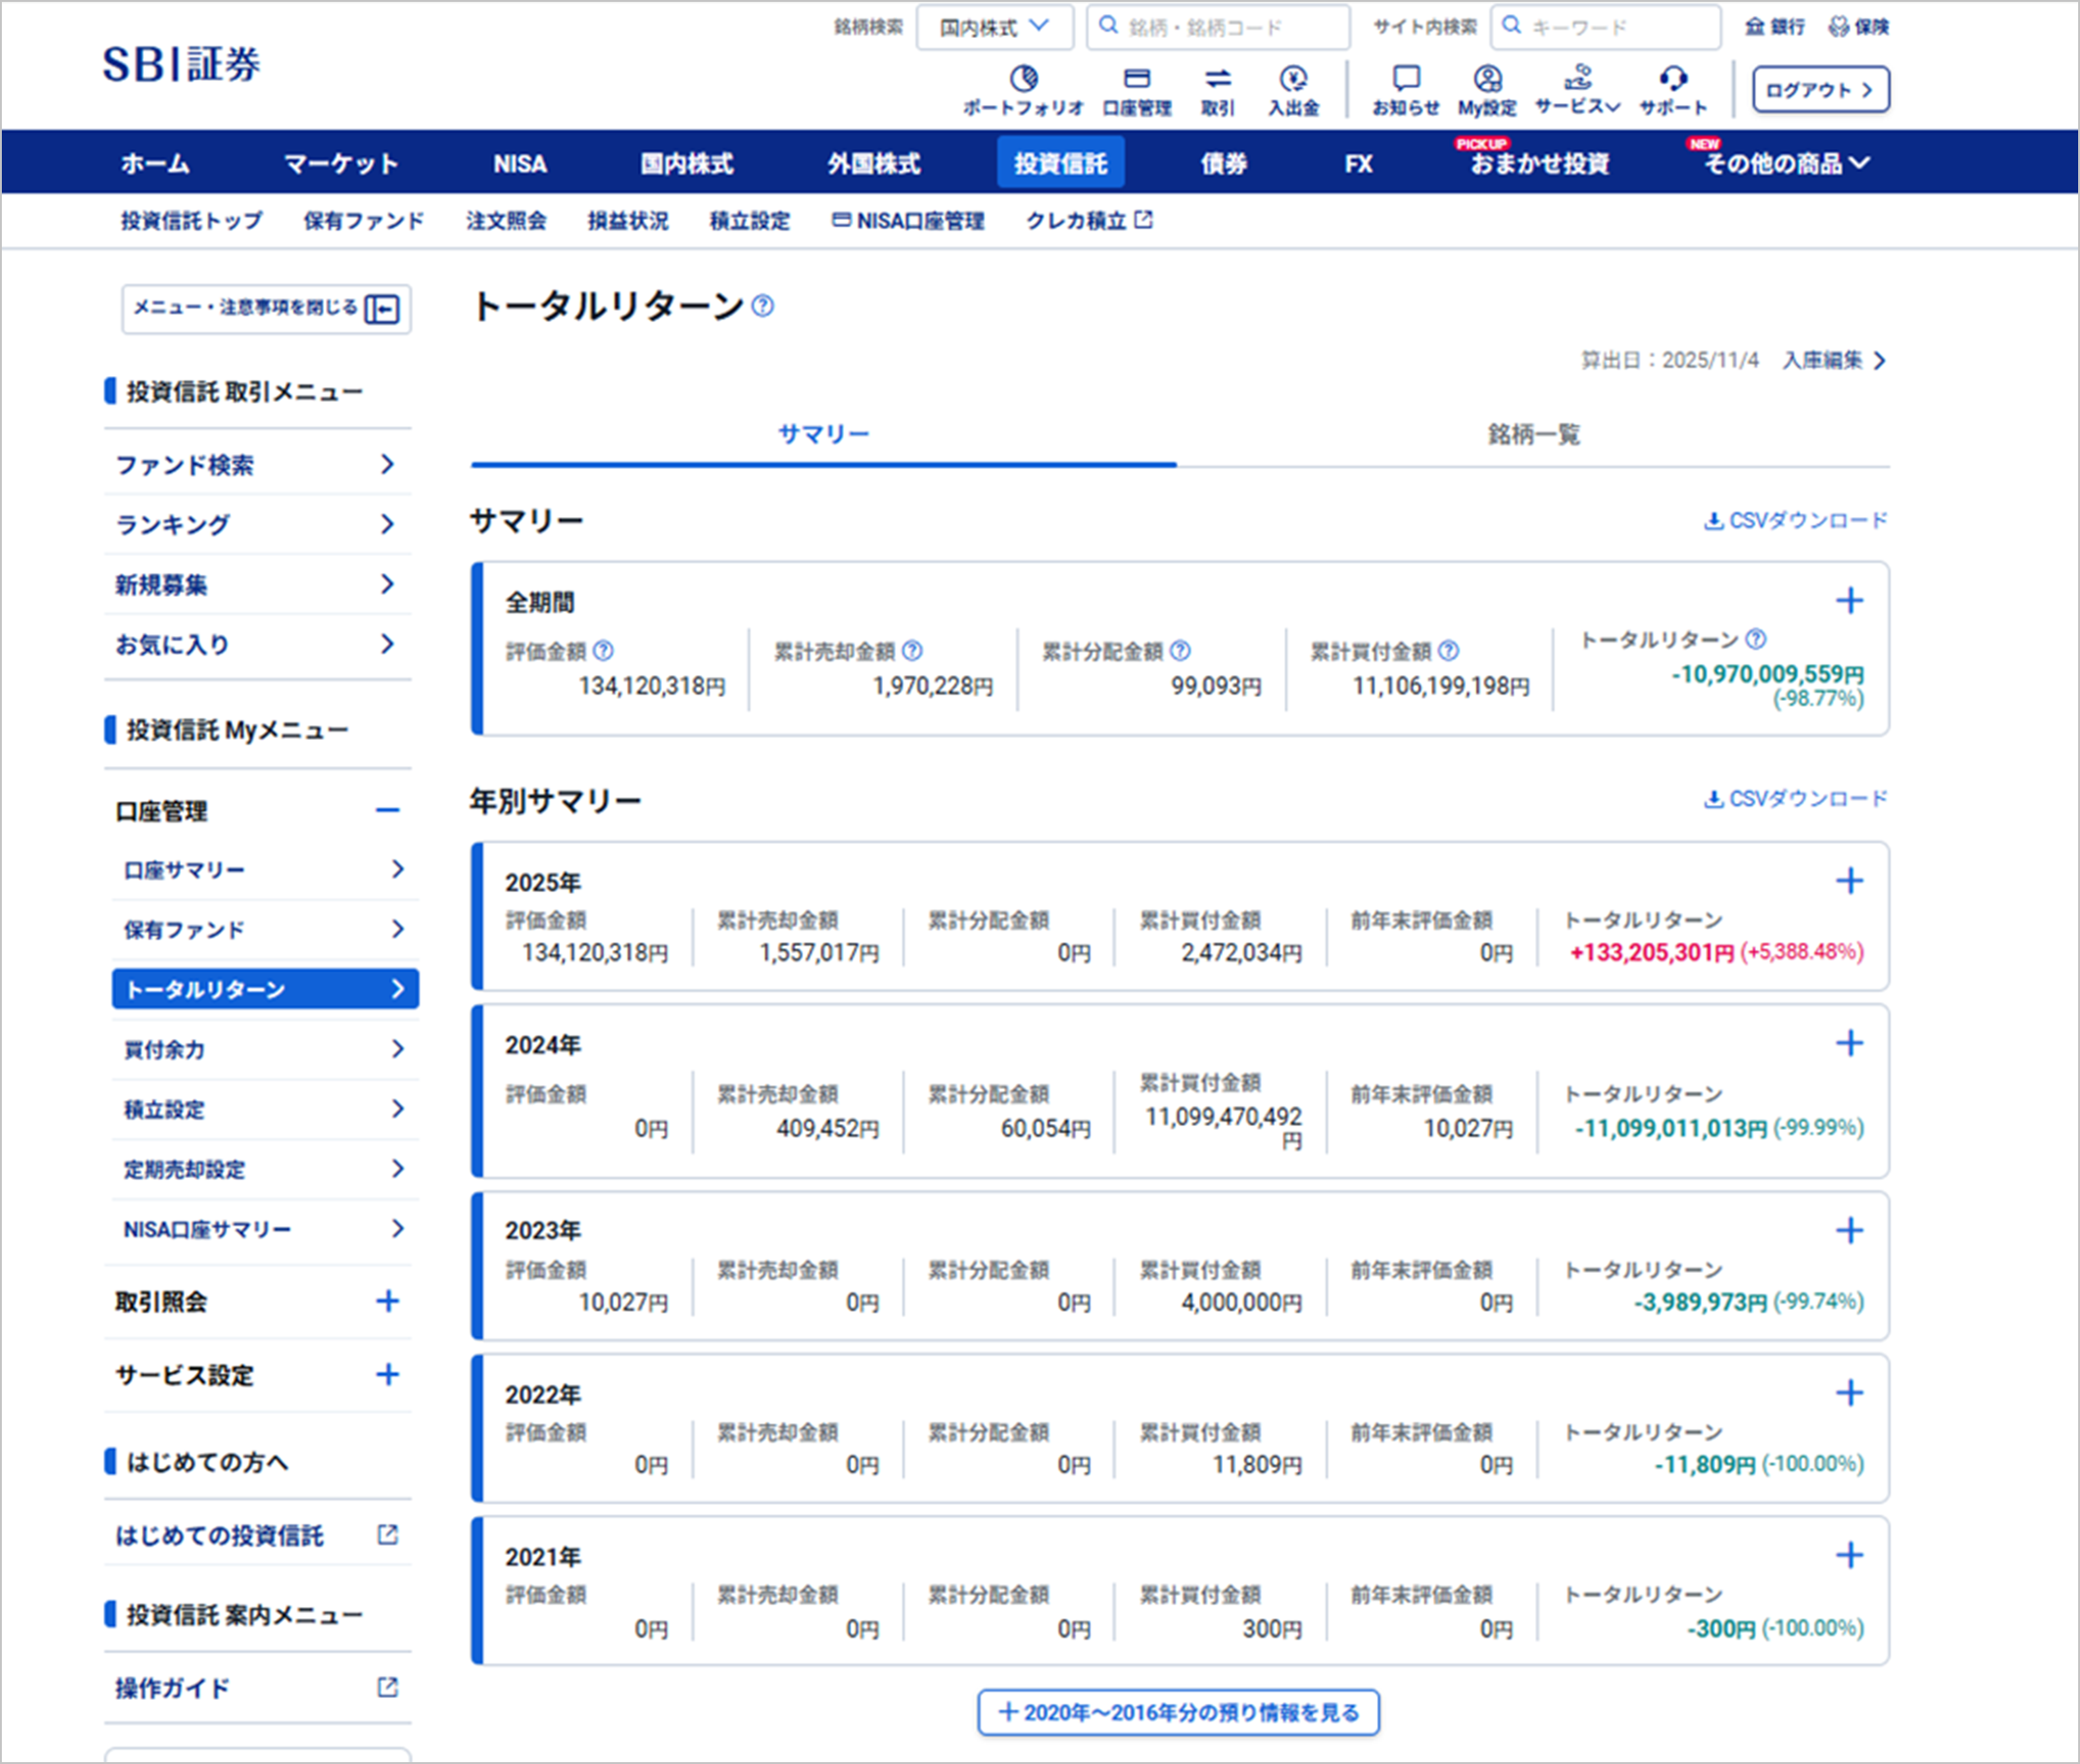Click the deposit and withdrawal yen icon
The width and height of the screenshot is (2080, 1764).
click(x=1293, y=79)
